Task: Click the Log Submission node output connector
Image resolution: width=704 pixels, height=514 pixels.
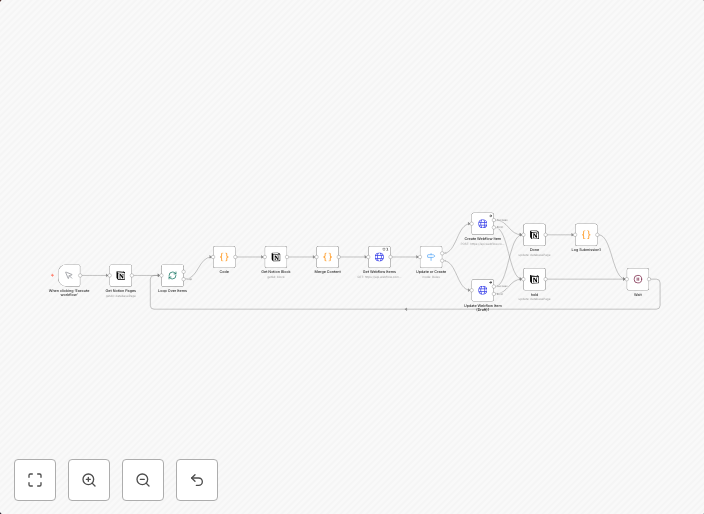Action: pyautogui.click(x=598, y=235)
